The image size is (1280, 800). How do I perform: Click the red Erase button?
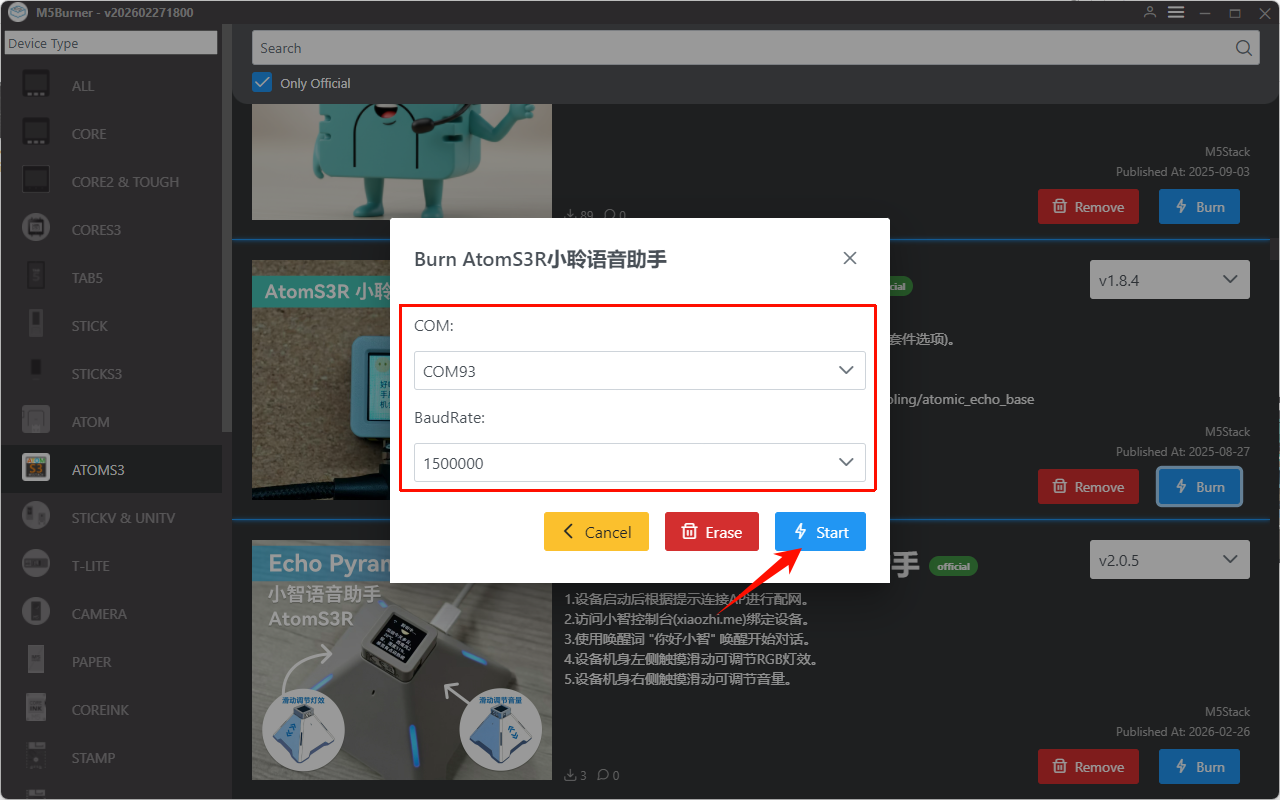(711, 532)
